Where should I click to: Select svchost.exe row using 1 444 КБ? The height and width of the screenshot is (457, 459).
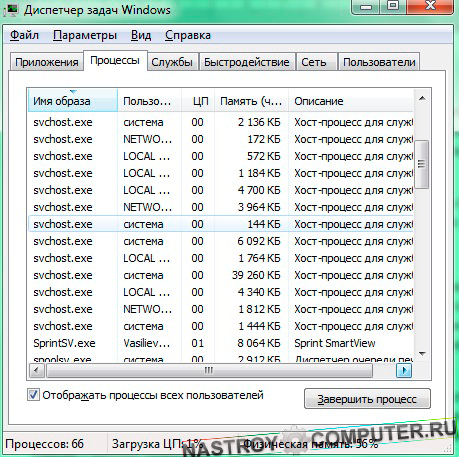pyautogui.click(x=221, y=326)
